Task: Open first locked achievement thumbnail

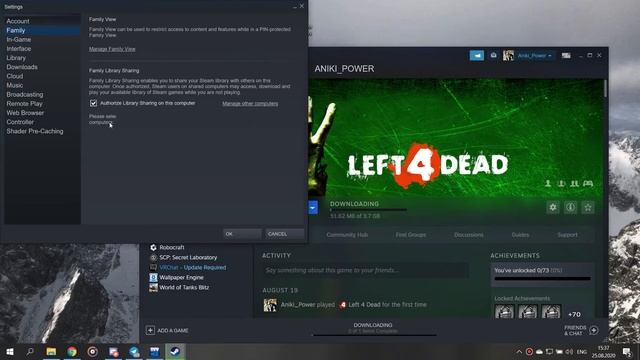Action: tap(504, 312)
